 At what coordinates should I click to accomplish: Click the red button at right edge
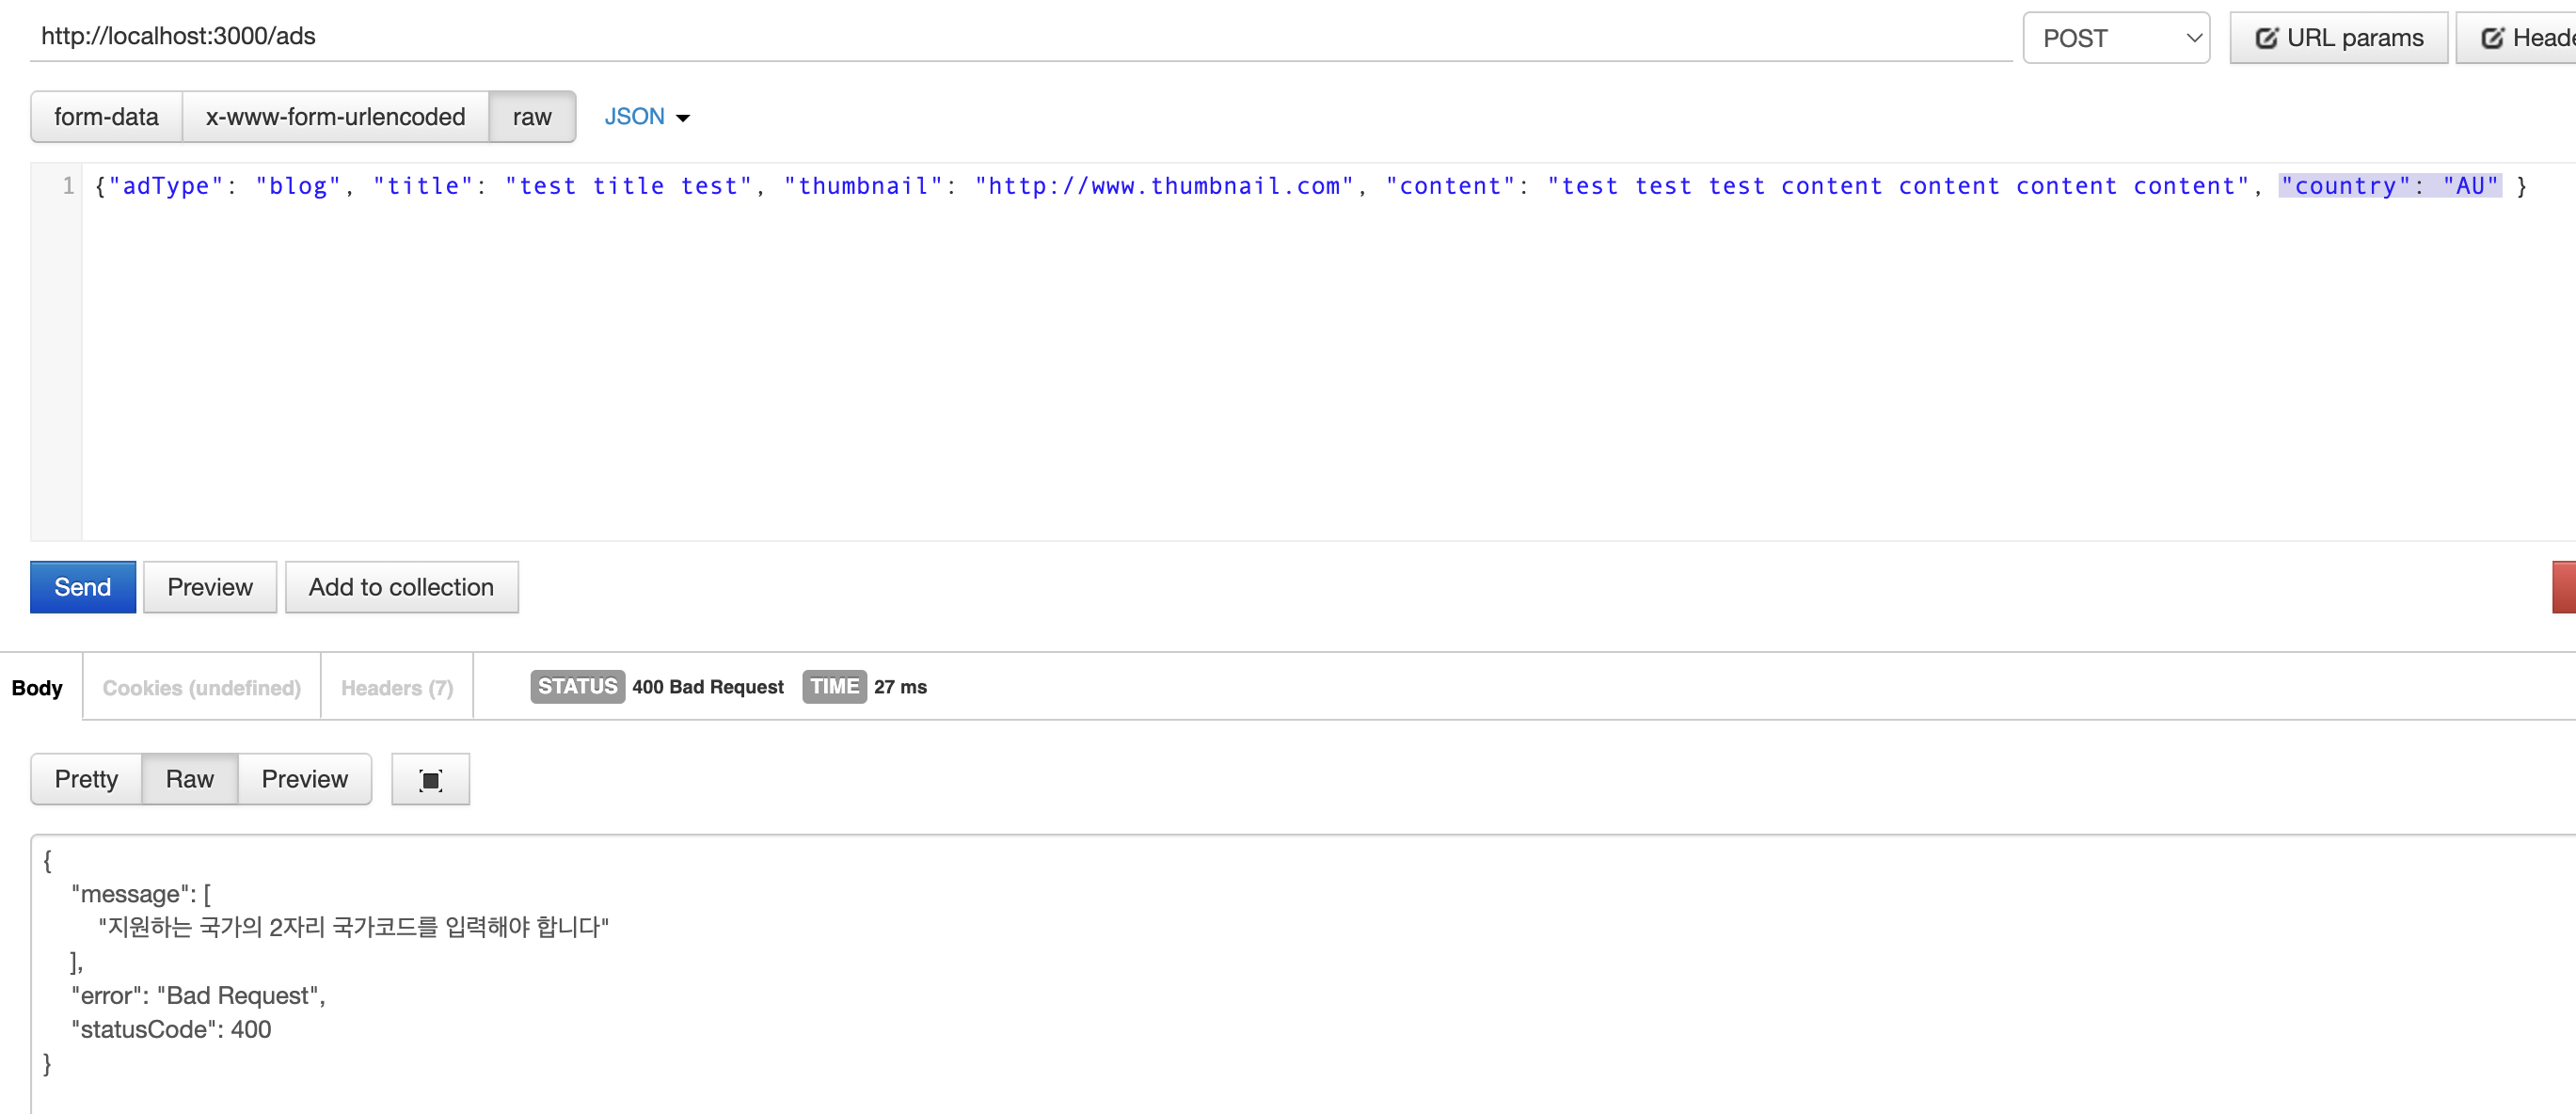(2563, 587)
